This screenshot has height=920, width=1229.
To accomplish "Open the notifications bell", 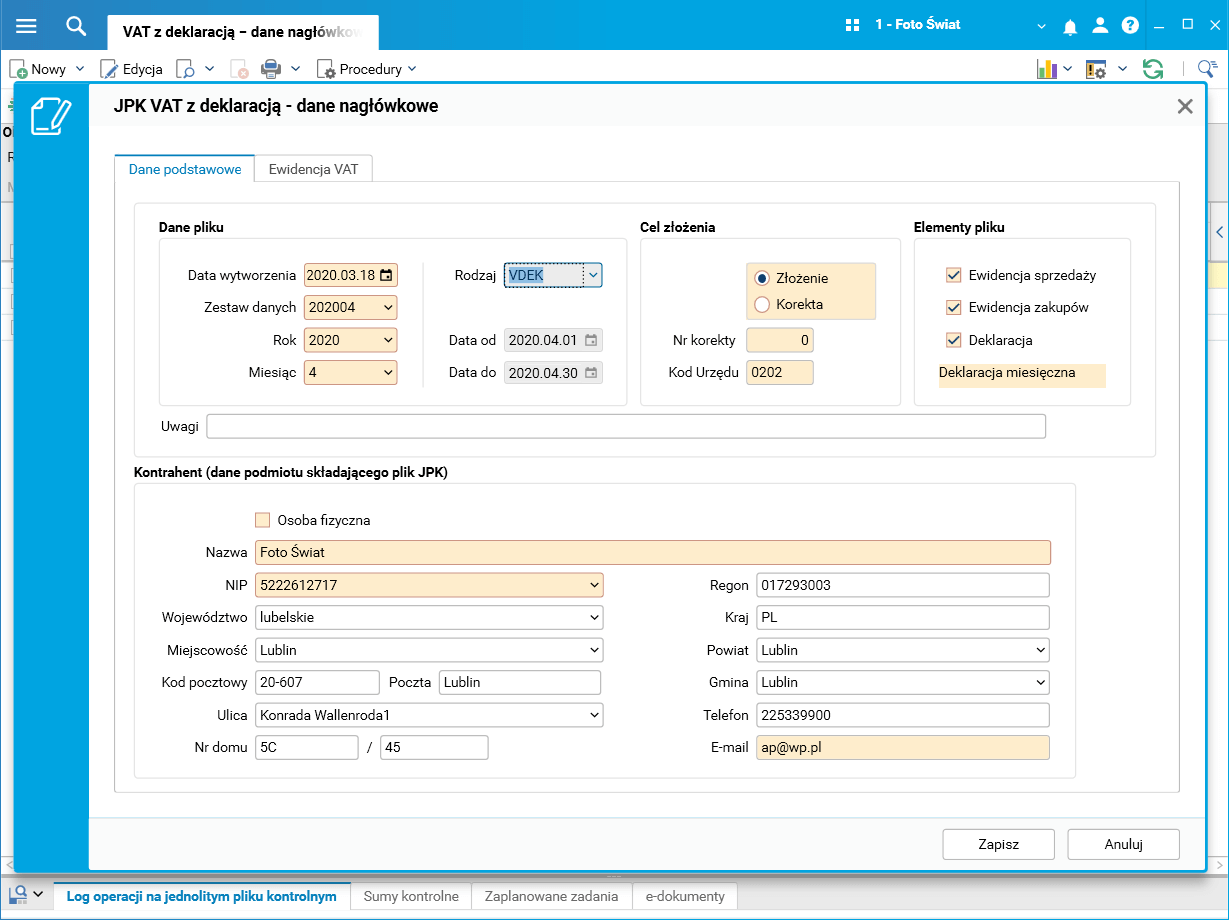I will pyautogui.click(x=1070, y=26).
